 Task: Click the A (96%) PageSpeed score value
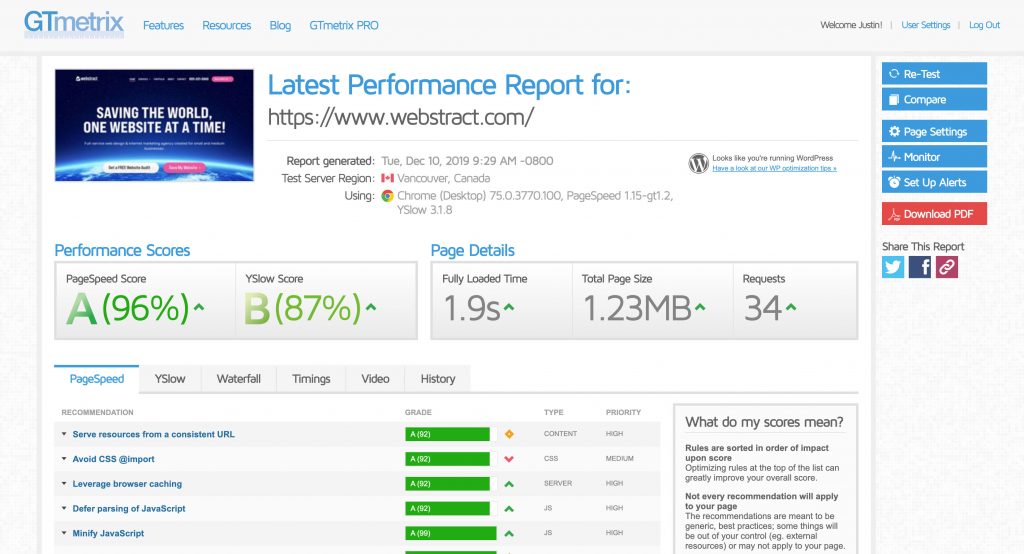128,308
